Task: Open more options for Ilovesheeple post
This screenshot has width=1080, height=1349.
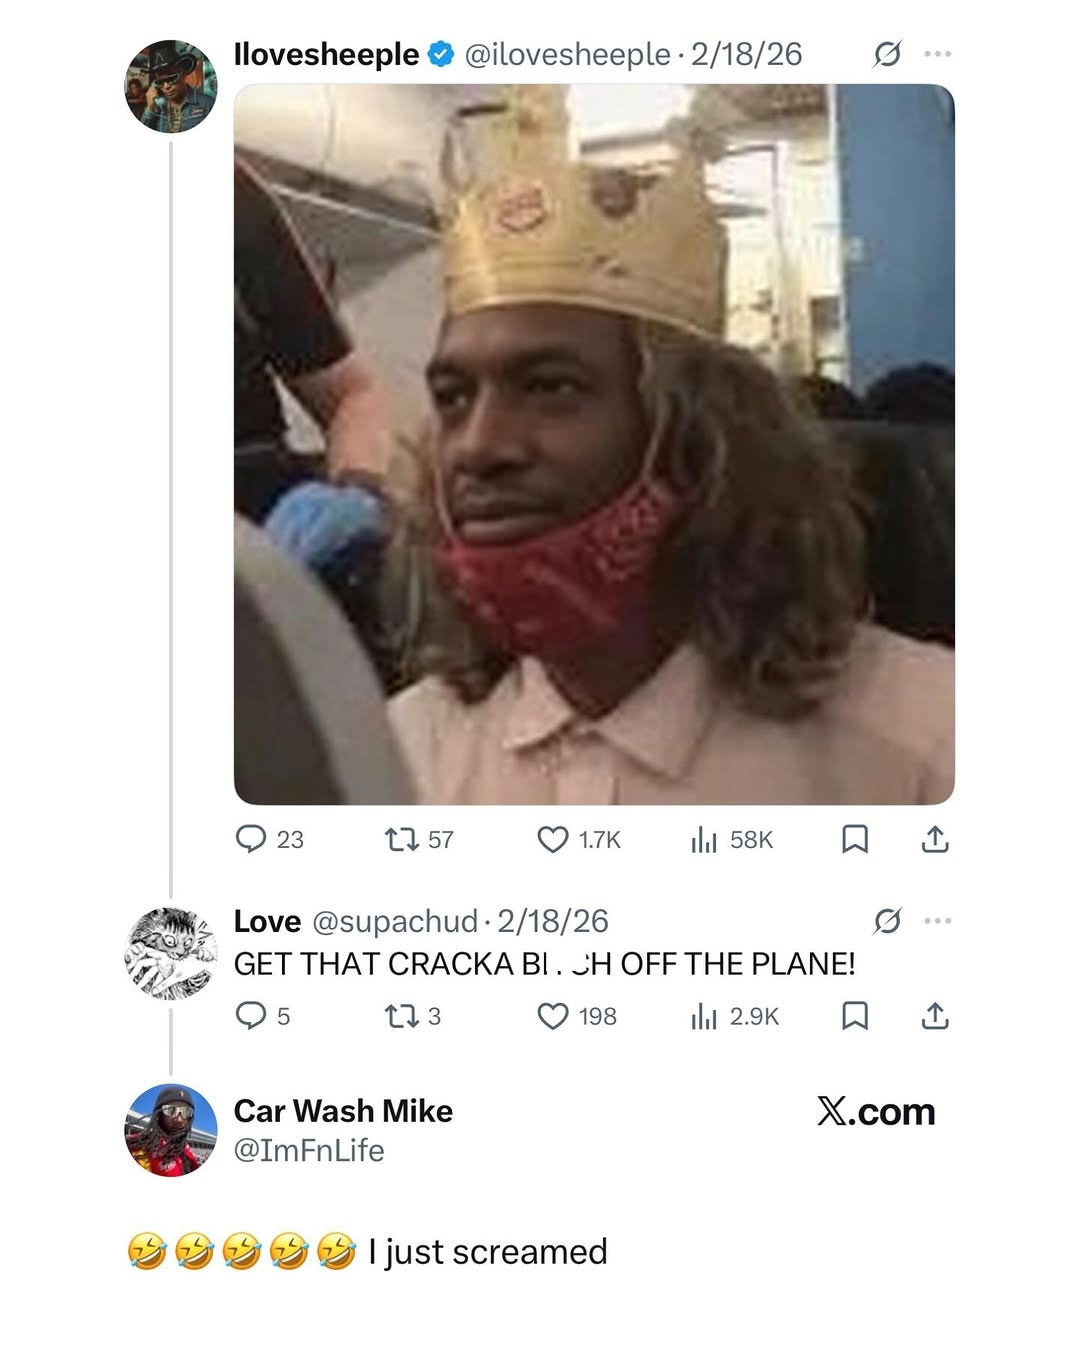Action: (x=938, y=54)
